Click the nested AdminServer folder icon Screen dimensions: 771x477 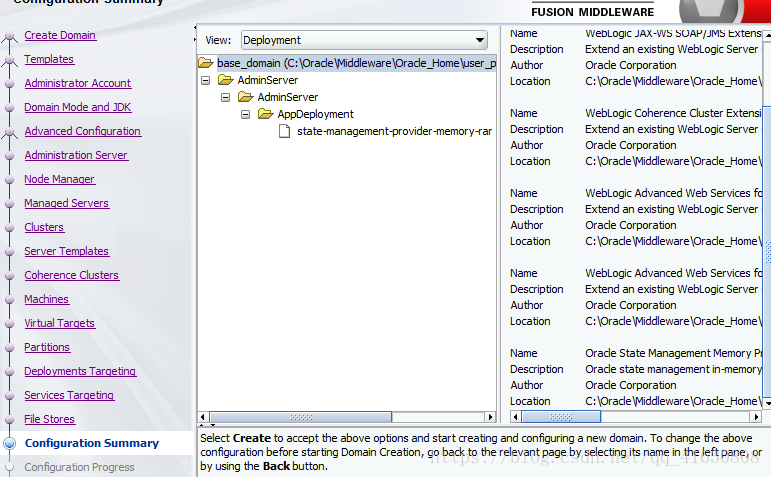[245, 97]
